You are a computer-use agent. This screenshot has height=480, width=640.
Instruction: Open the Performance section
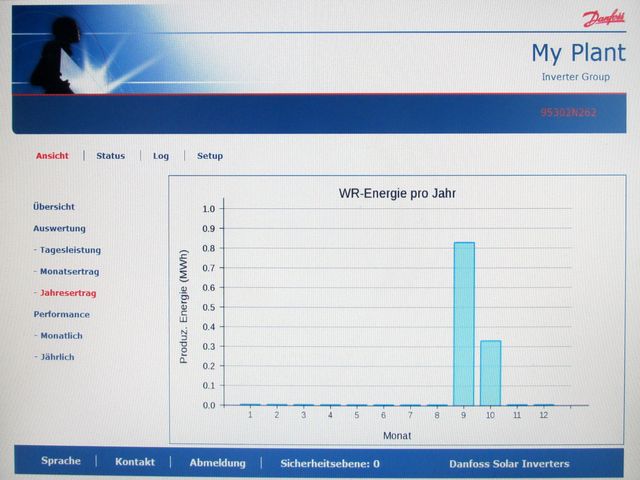tap(62, 314)
